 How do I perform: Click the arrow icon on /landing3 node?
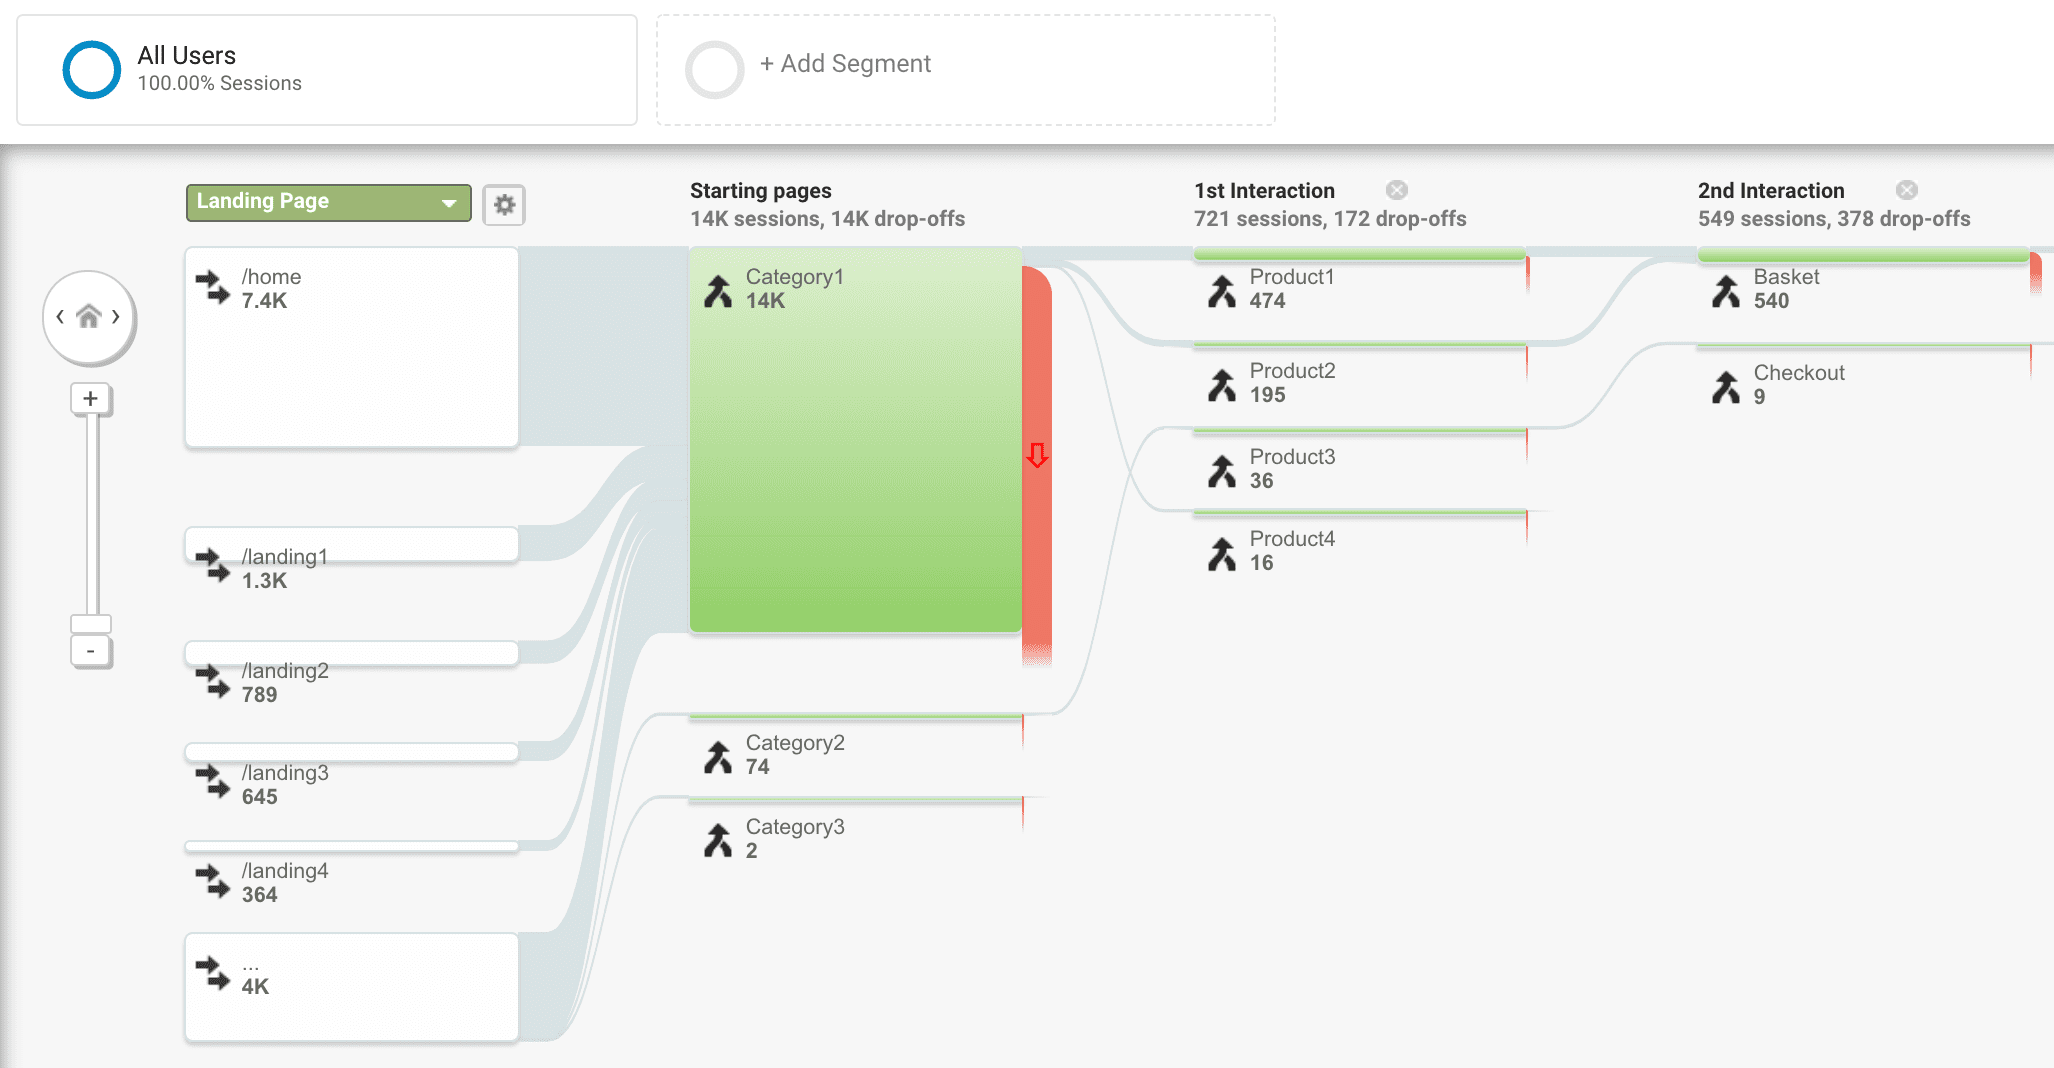tap(211, 784)
